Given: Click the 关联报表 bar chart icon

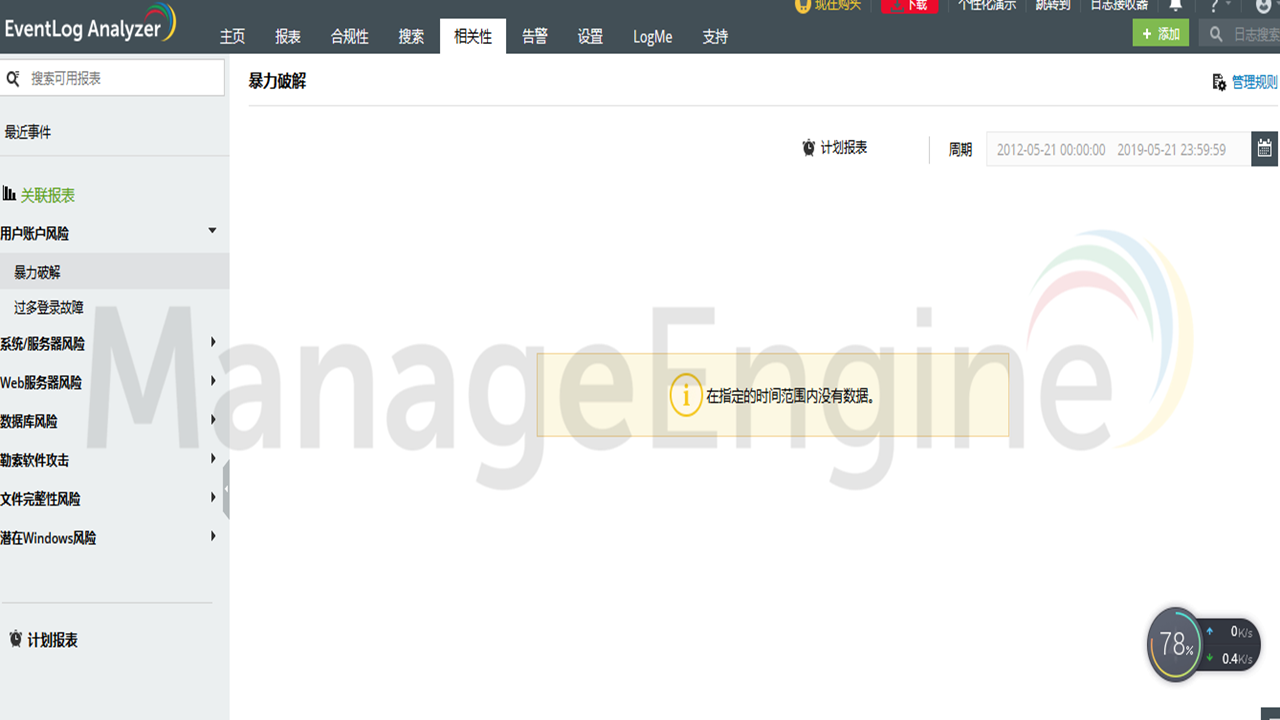Looking at the screenshot, I should [x=10, y=195].
